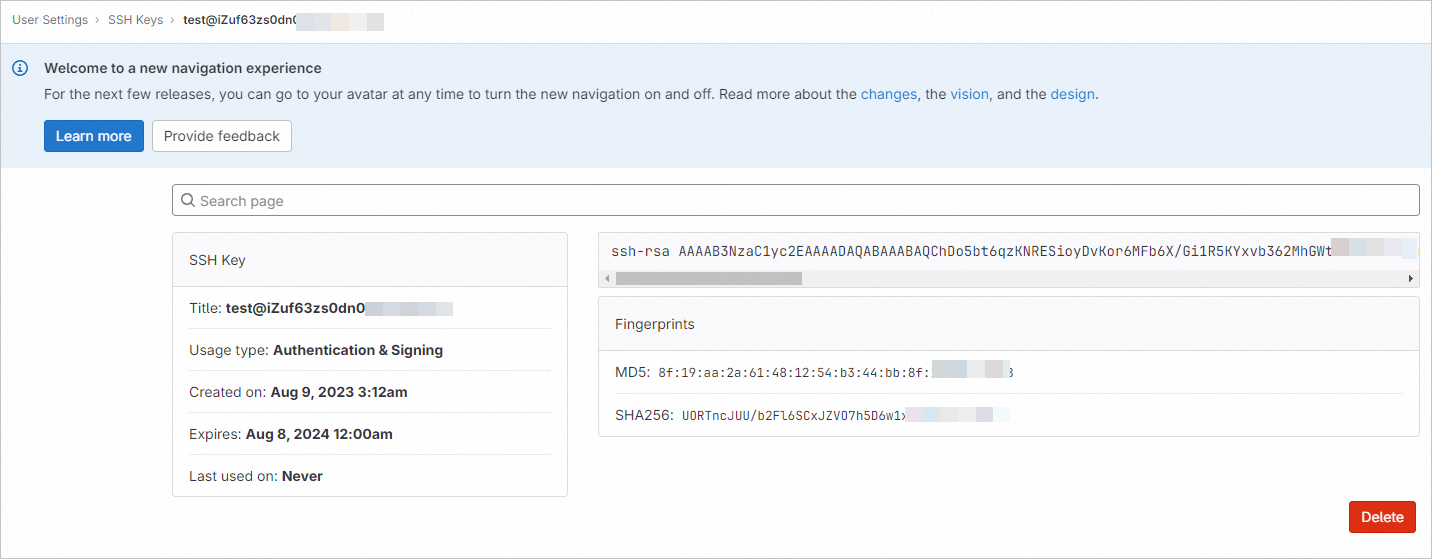Click the chevron after SSH Keys breadcrumb
The height and width of the screenshot is (559, 1432).
point(173,20)
